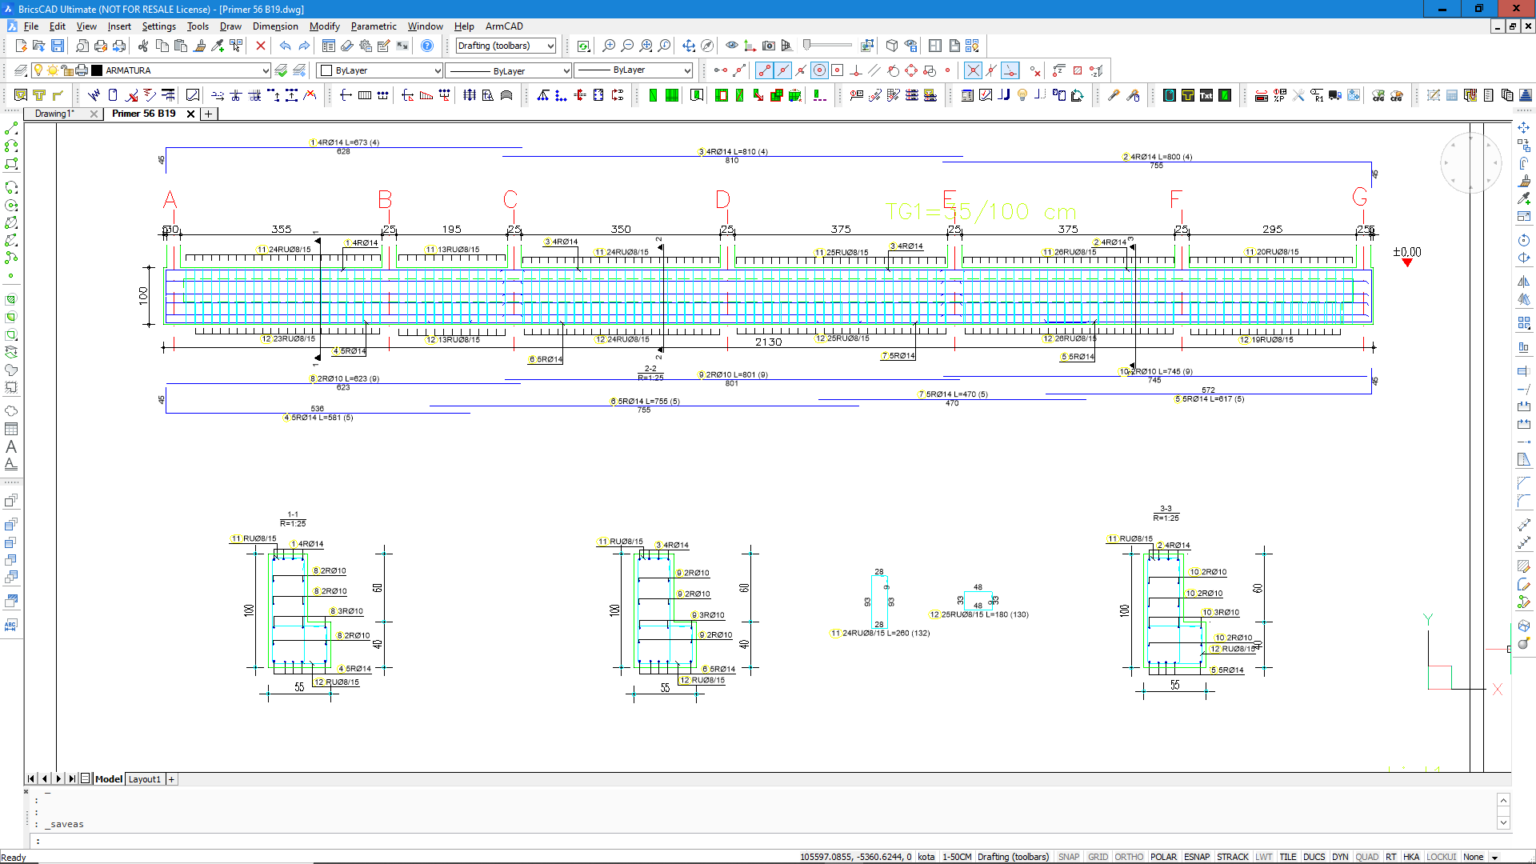Open the Parametric menu
Image resolution: width=1536 pixels, height=864 pixels.
tap(373, 27)
